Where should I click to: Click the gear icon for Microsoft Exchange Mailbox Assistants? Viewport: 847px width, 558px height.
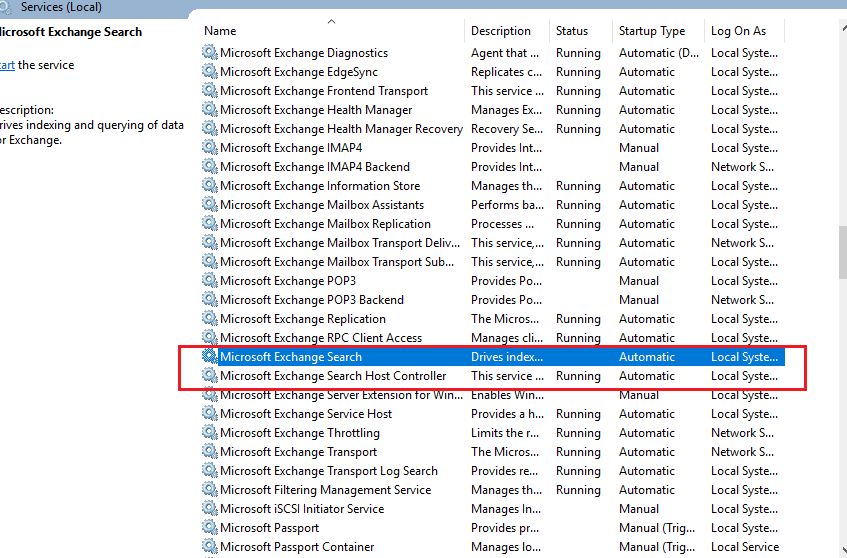pos(210,204)
